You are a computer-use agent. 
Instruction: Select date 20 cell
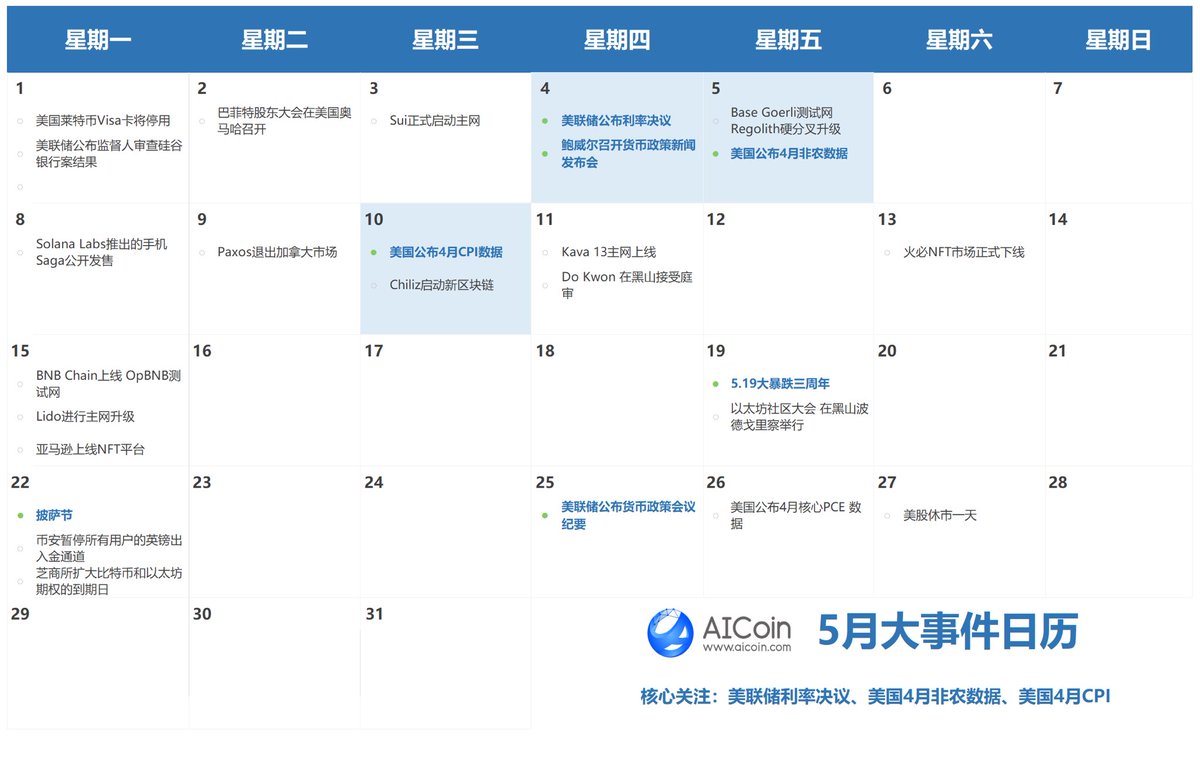point(959,401)
